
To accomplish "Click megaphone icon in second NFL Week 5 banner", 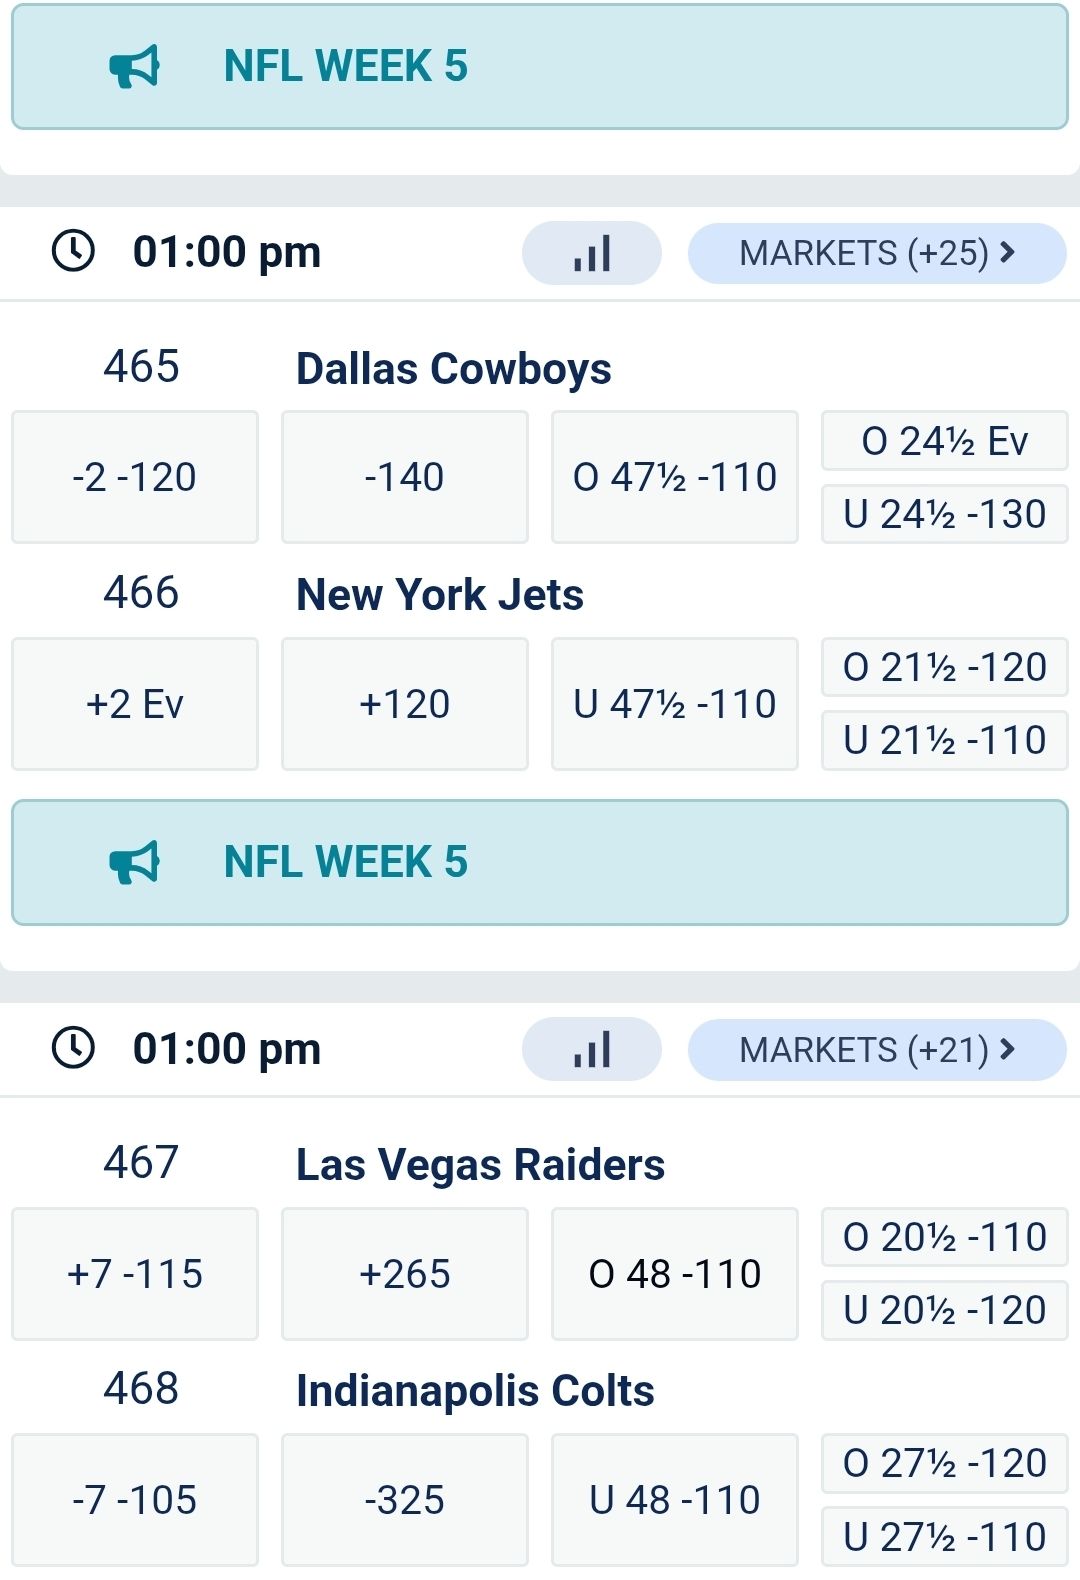I will (135, 862).
